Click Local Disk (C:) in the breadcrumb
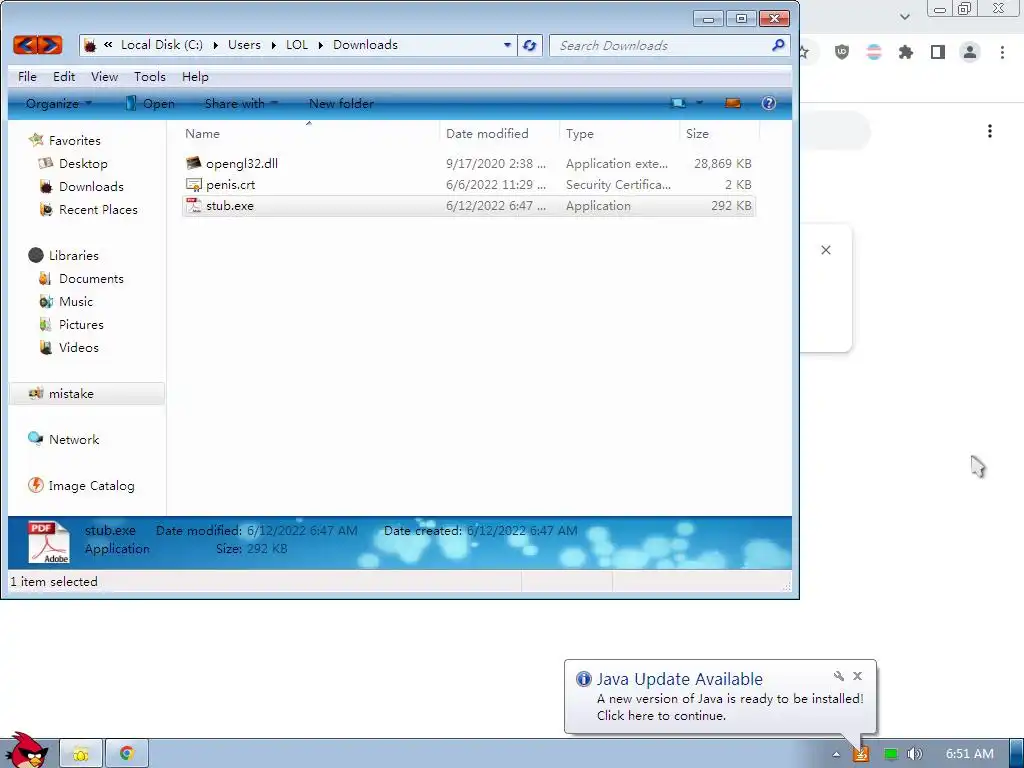This screenshot has width=1024, height=768. (162, 45)
